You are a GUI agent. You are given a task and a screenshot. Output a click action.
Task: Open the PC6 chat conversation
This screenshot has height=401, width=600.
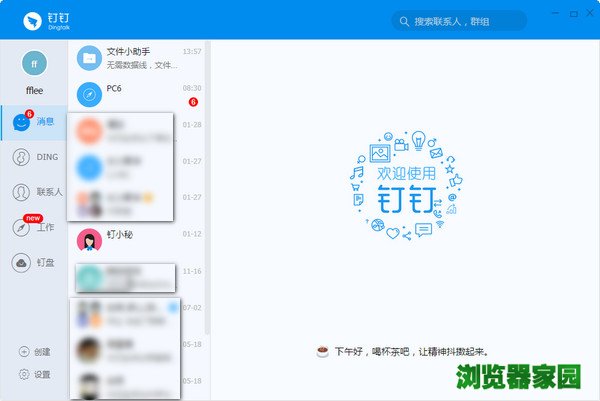click(140, 95)
